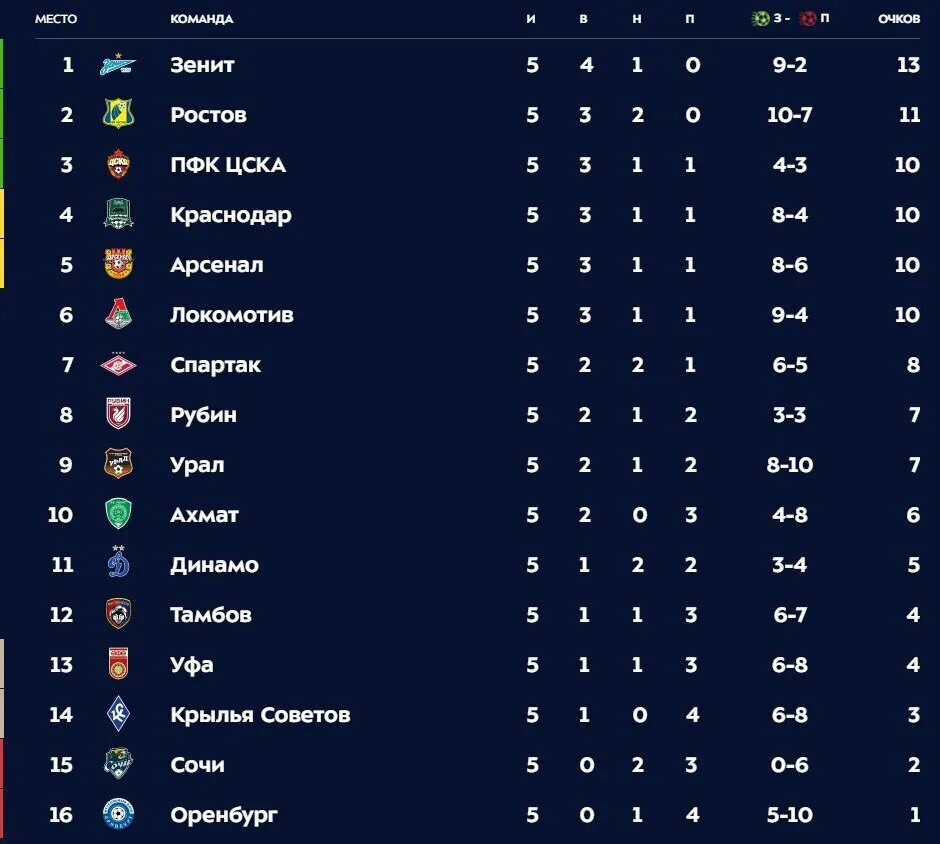Open the Тамбов team link
Viewport: 940px width, 844px height.
210,614
